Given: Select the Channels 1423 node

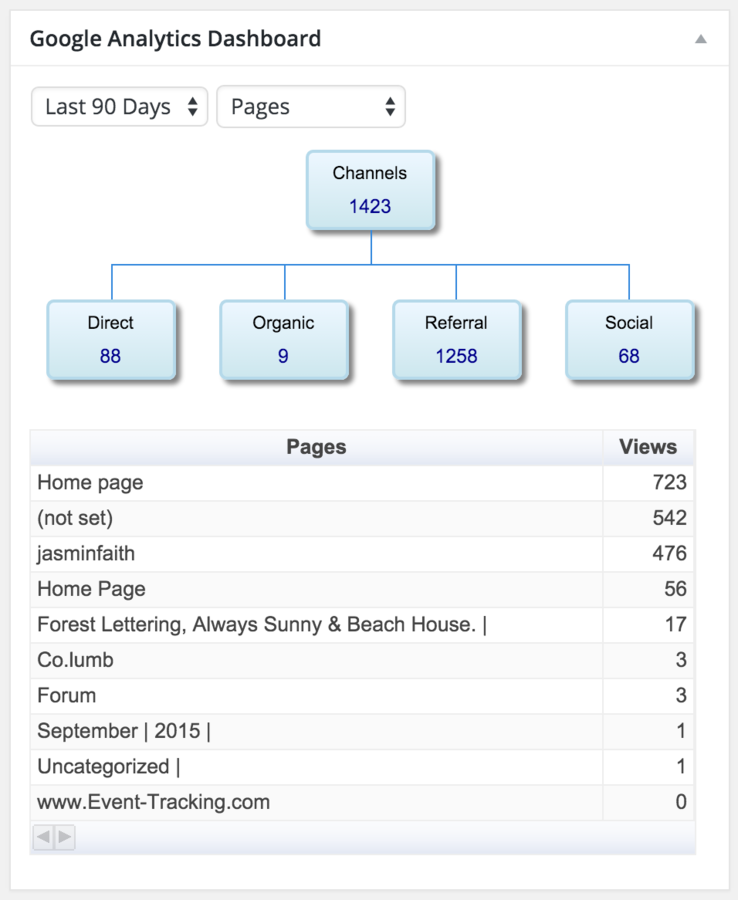Looking at the screenshot, I should tap(370, 190).
